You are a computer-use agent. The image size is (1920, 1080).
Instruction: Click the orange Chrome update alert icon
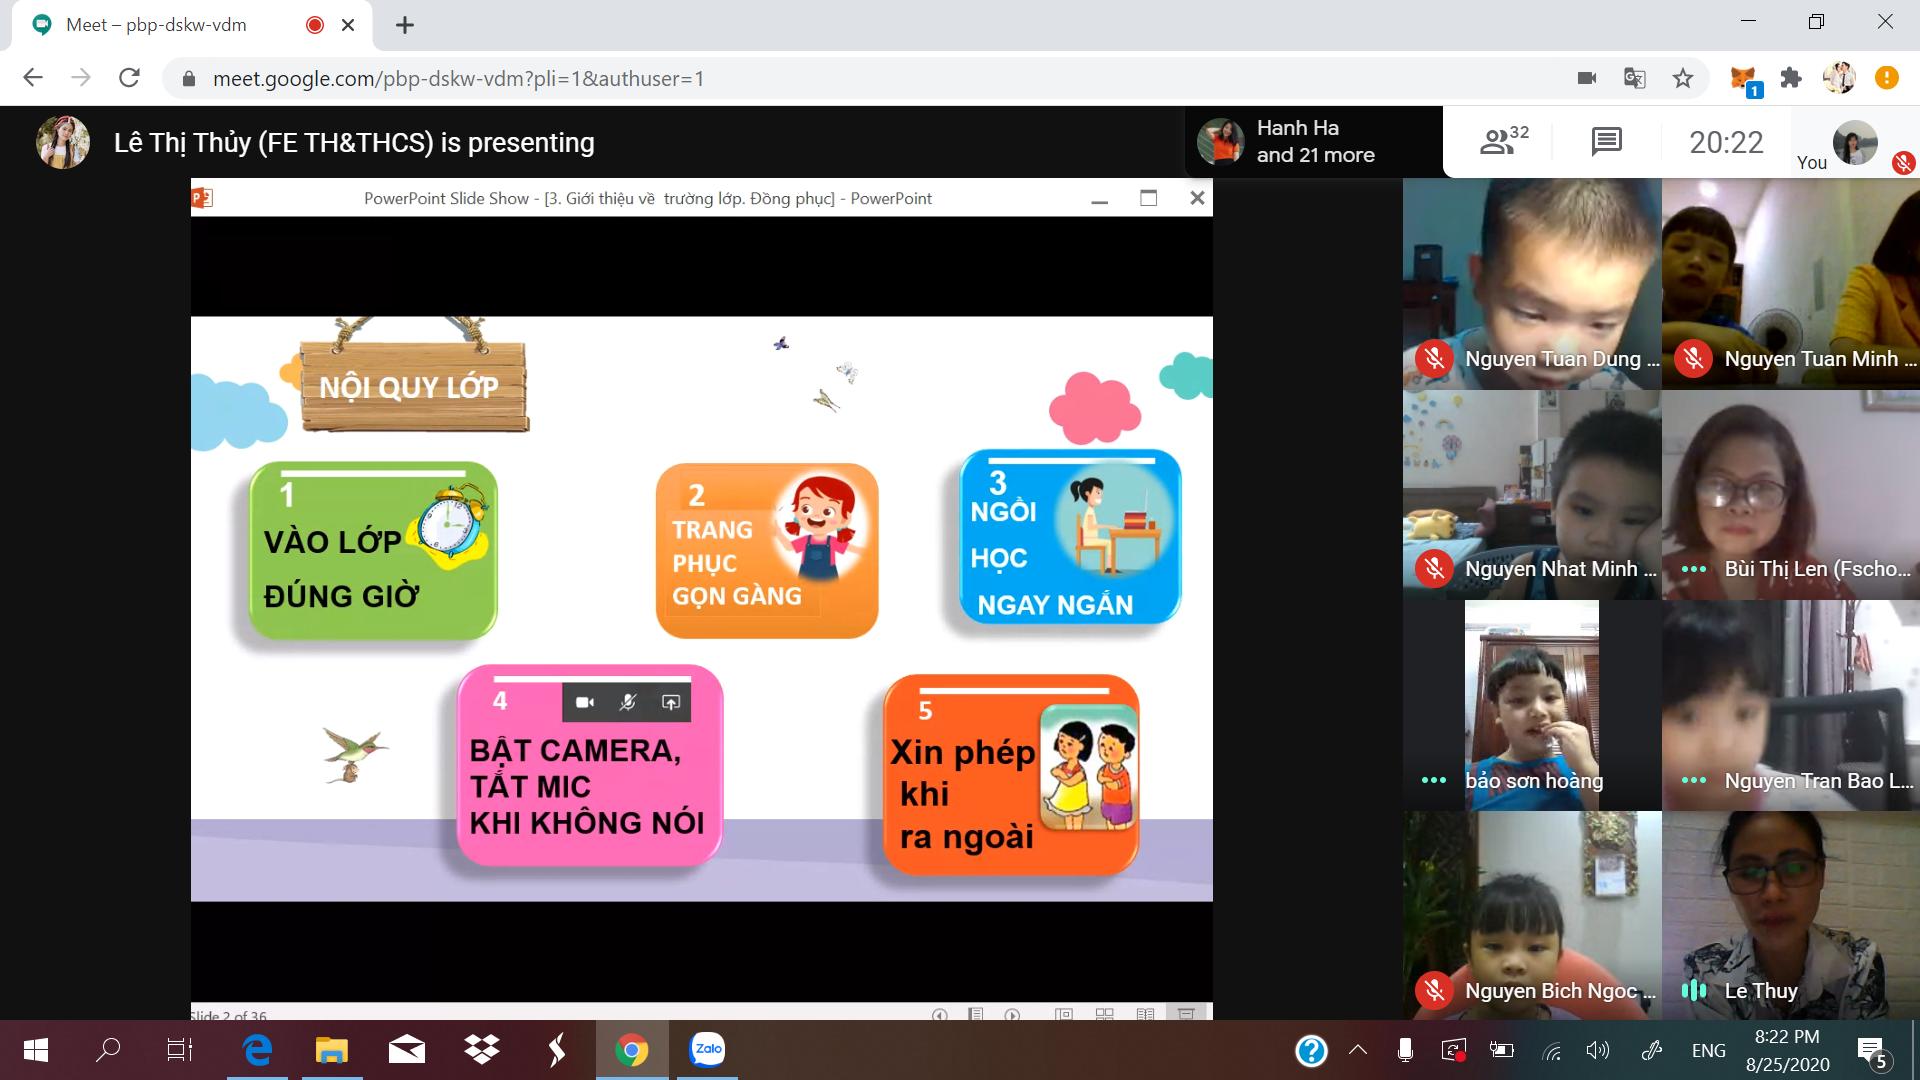point(1887,78)
